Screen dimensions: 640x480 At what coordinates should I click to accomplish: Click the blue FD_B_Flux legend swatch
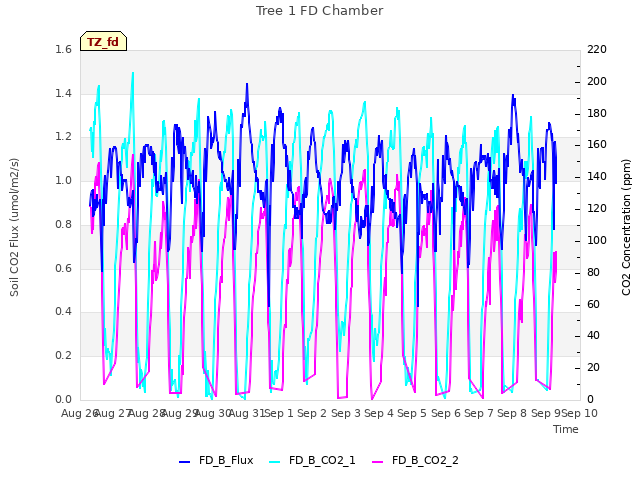coord(184,462)
